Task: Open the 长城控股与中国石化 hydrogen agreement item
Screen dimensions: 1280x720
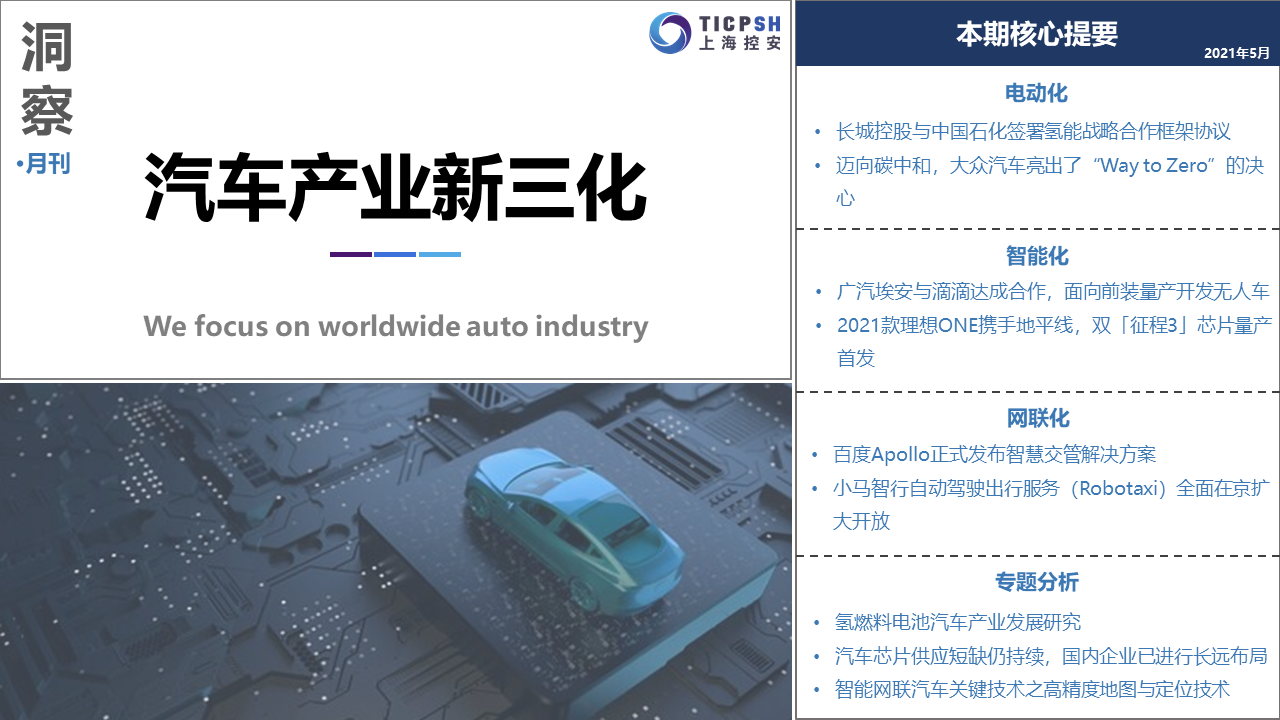Action: 1033,131
